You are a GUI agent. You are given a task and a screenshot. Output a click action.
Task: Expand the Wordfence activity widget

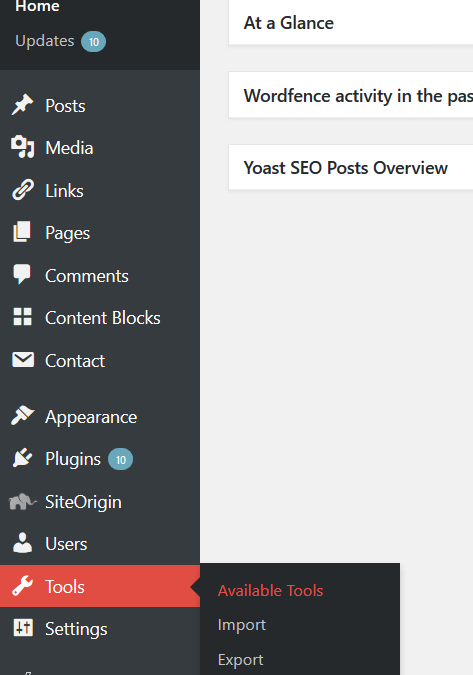(351, 95)
